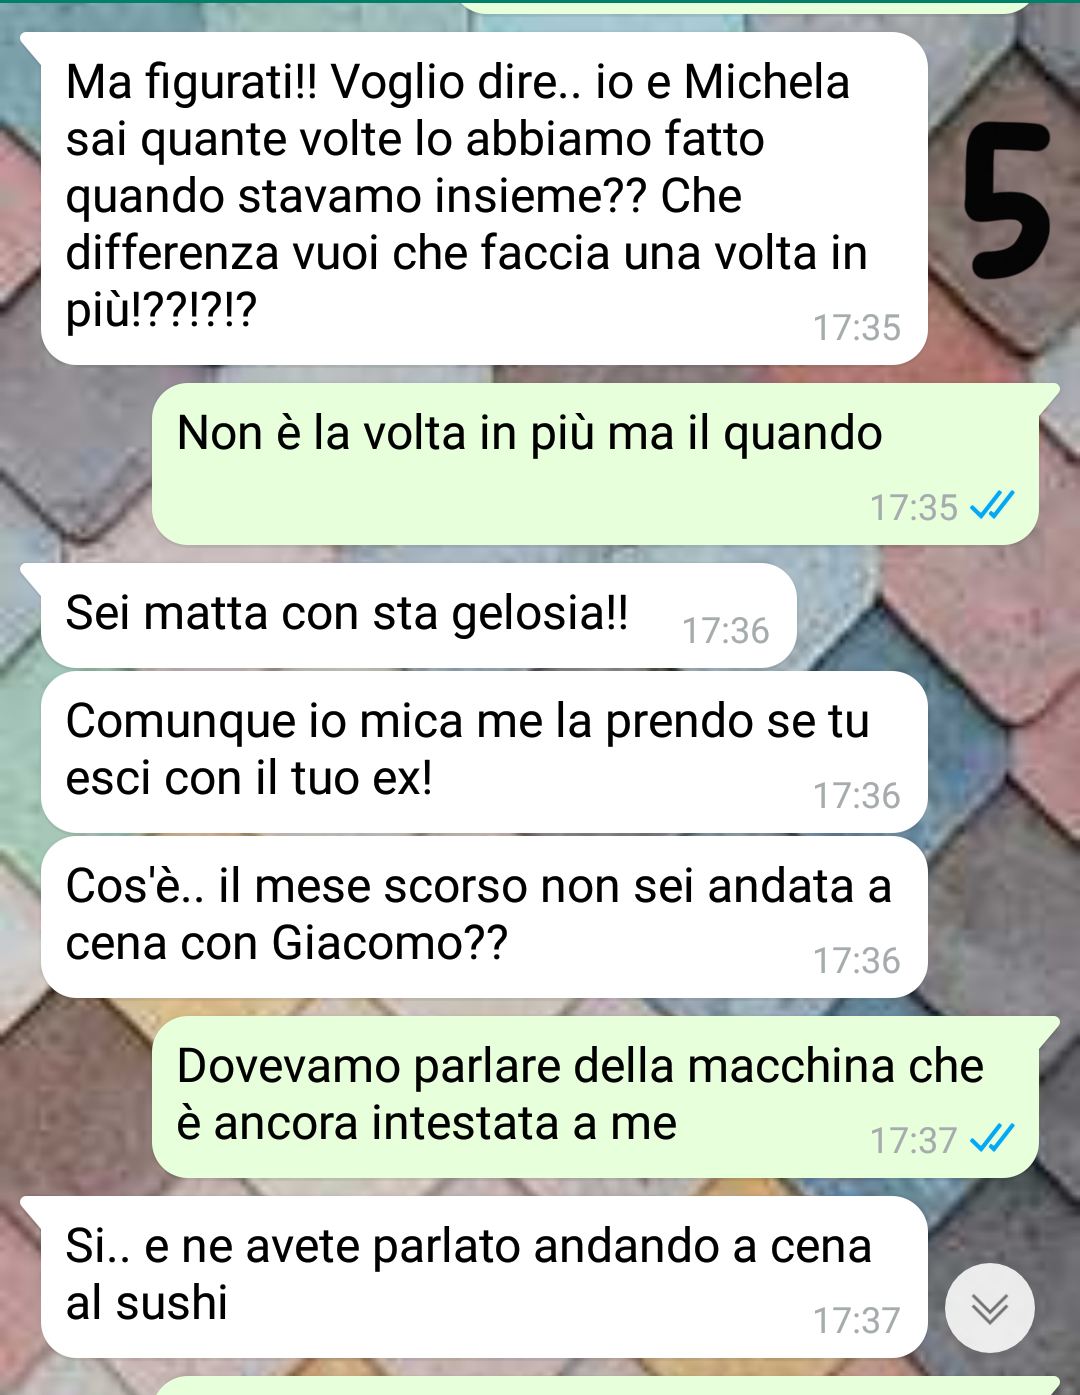The height and width of the screenshot is (1395, 1080).
Task: Select message 'Comunque io mica me la prendo'
Action: pyautogui.click(x=484, y=752)
